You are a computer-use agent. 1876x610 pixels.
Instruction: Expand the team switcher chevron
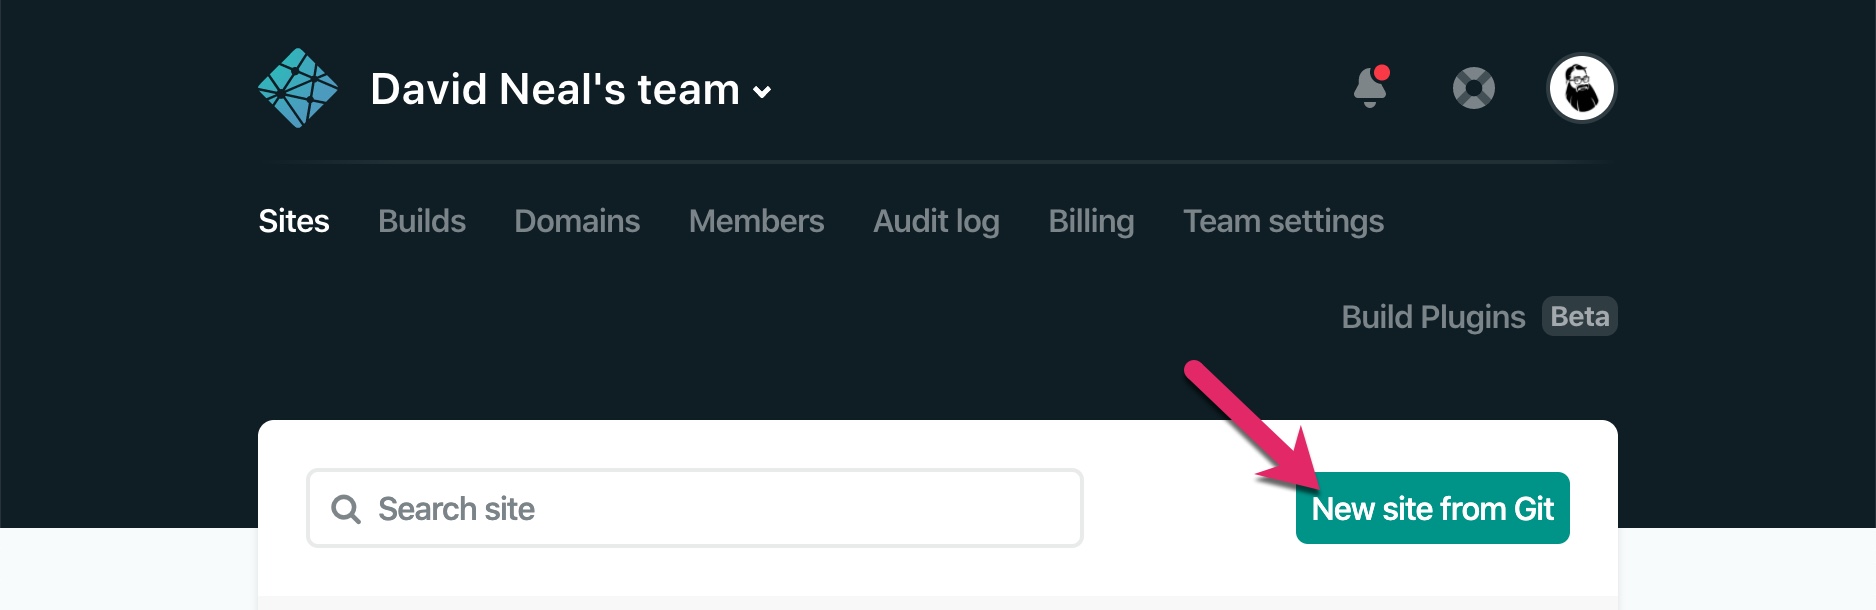tap(762, 92)
